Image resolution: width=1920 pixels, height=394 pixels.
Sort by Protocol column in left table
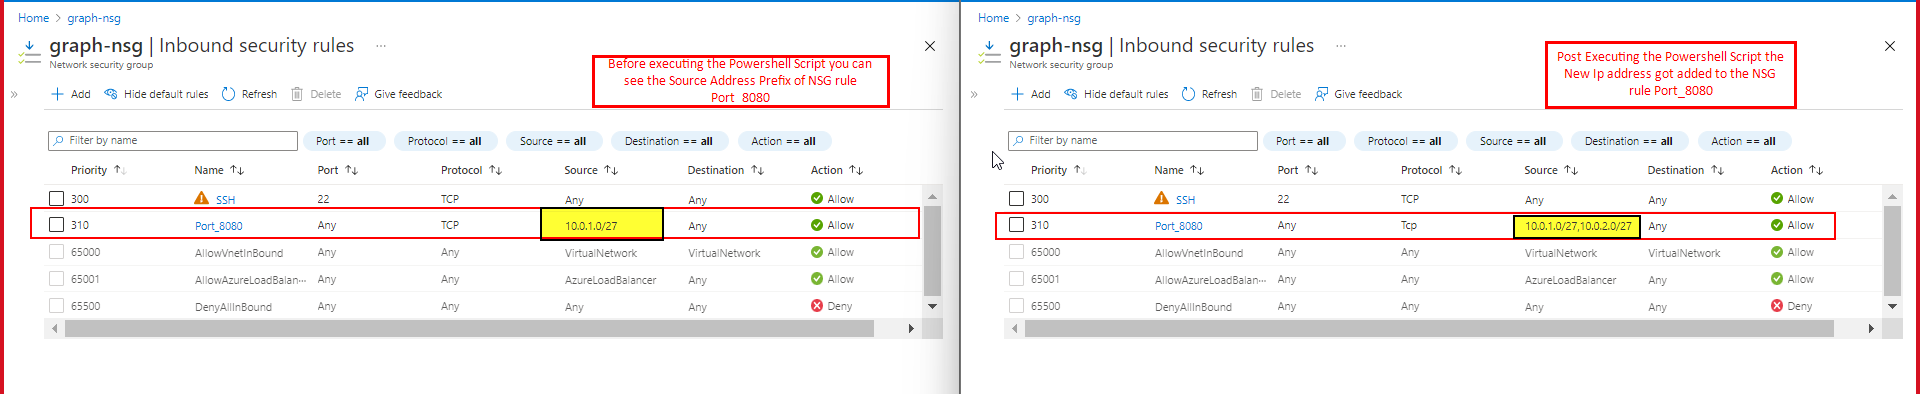point(471,170)
